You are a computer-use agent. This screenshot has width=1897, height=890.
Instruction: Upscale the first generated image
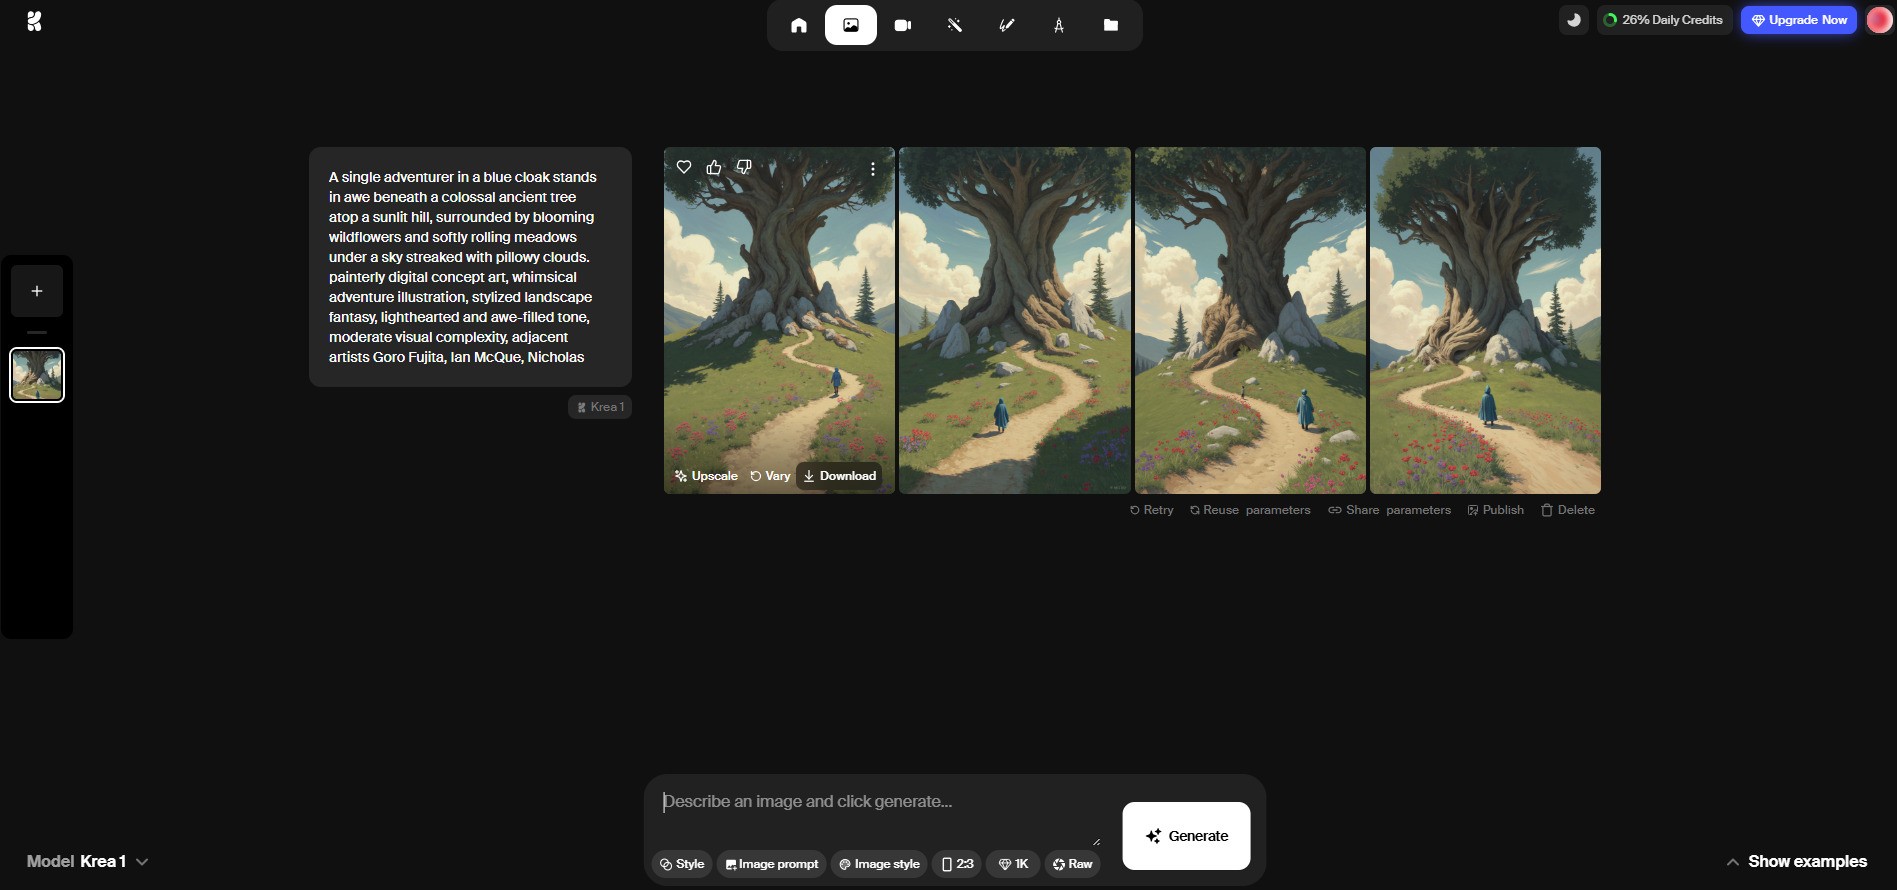[x=706, y=476]
